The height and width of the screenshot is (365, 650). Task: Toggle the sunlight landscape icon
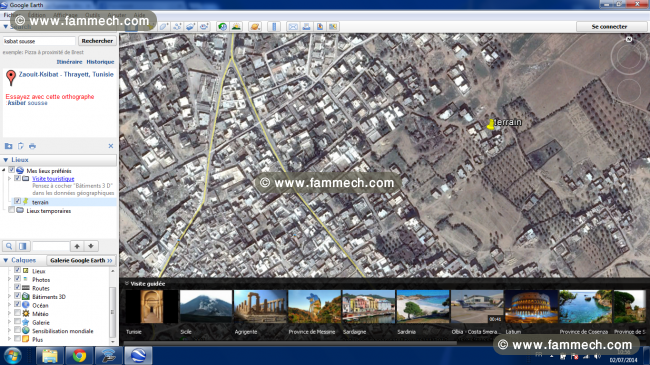point(236,27)
